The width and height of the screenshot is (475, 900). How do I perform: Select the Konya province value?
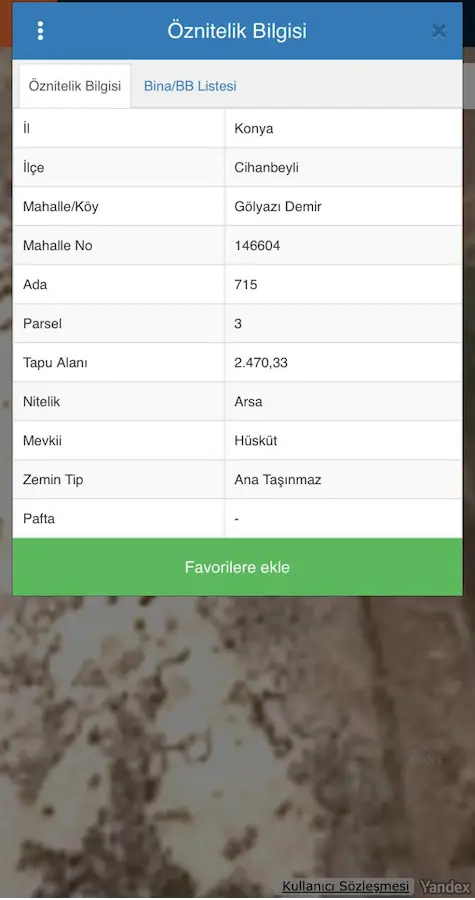point(254,129)
